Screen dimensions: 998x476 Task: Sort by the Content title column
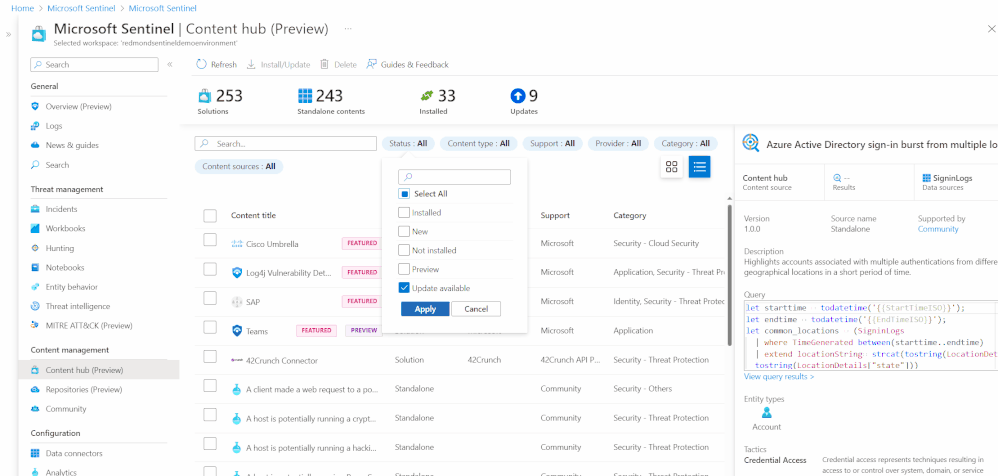253,215
